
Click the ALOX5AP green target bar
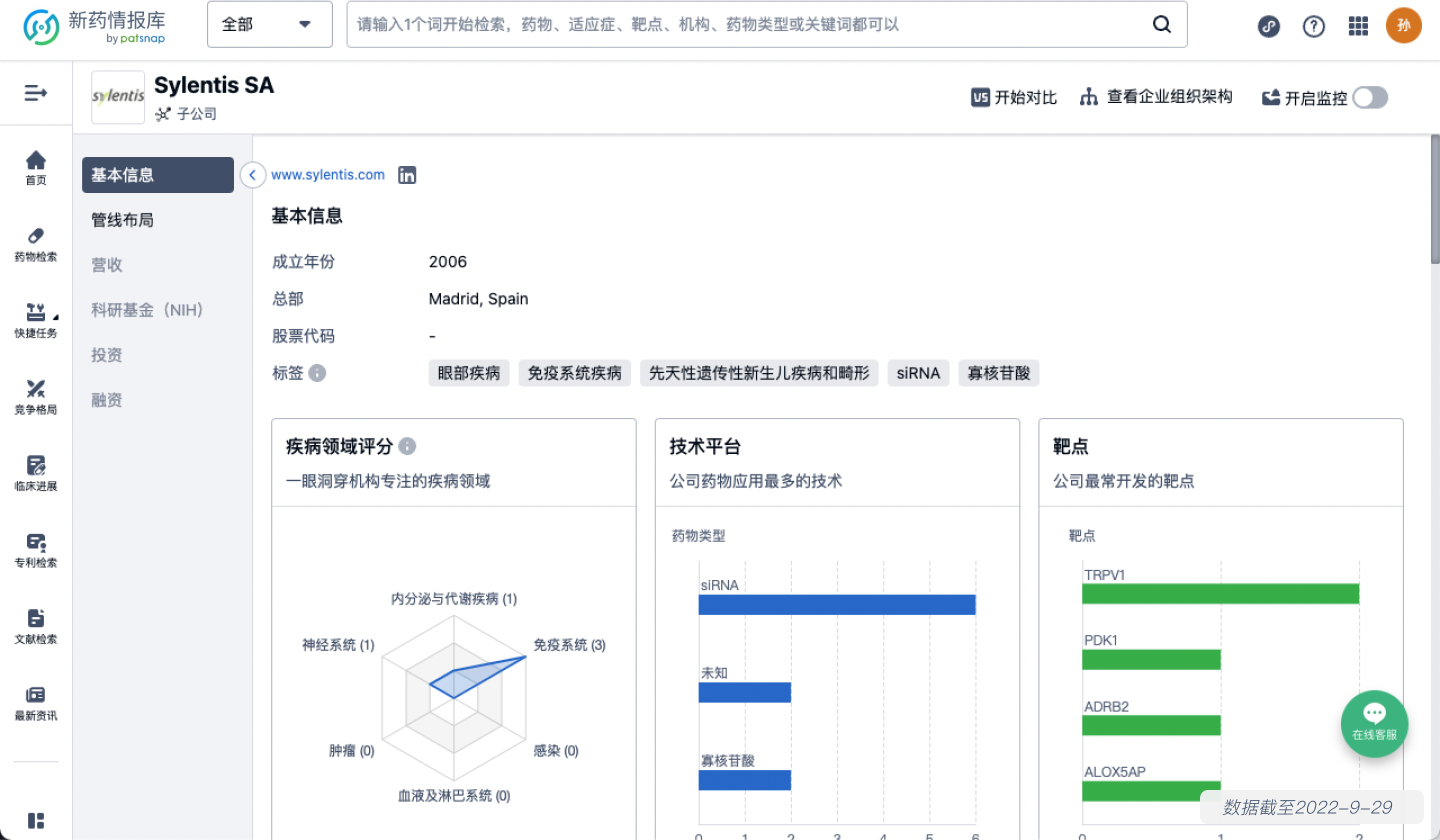(1152, 791)
